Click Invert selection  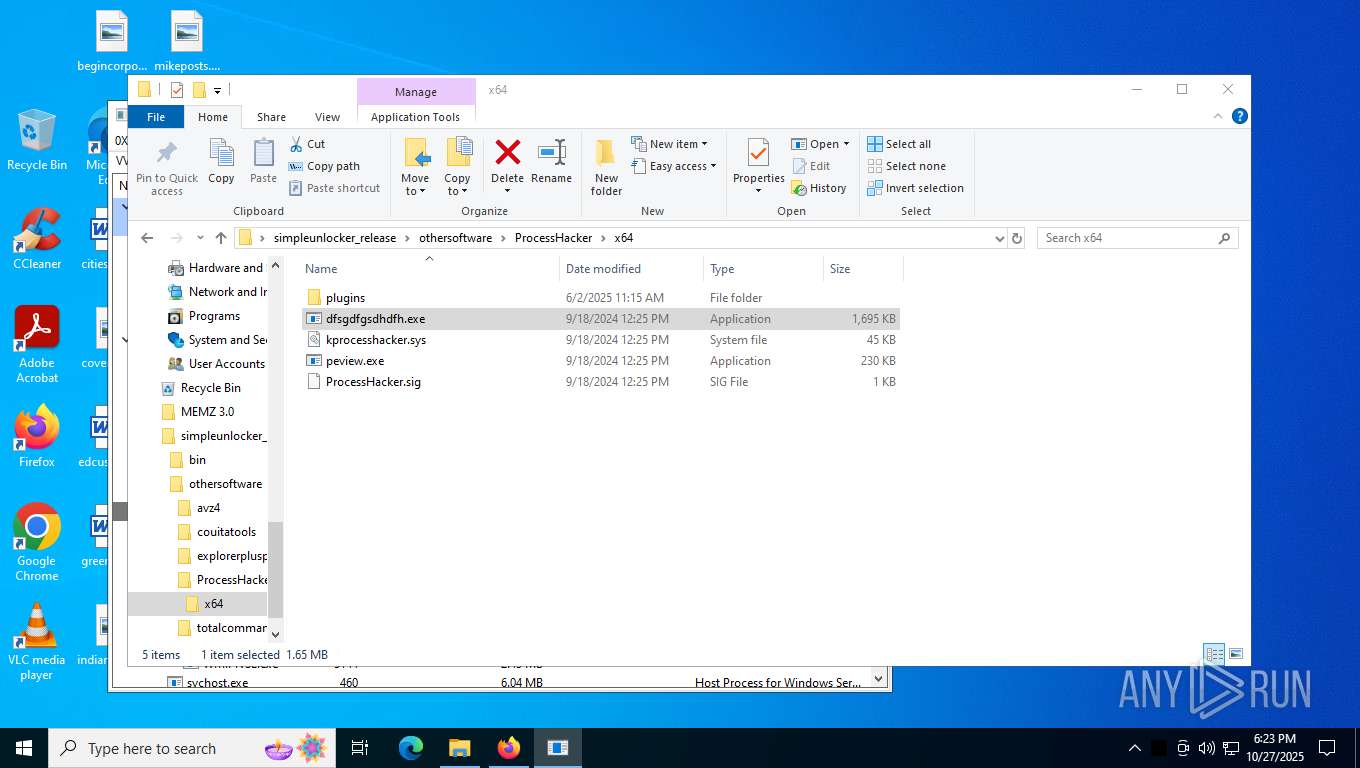(x=915, y=188)
